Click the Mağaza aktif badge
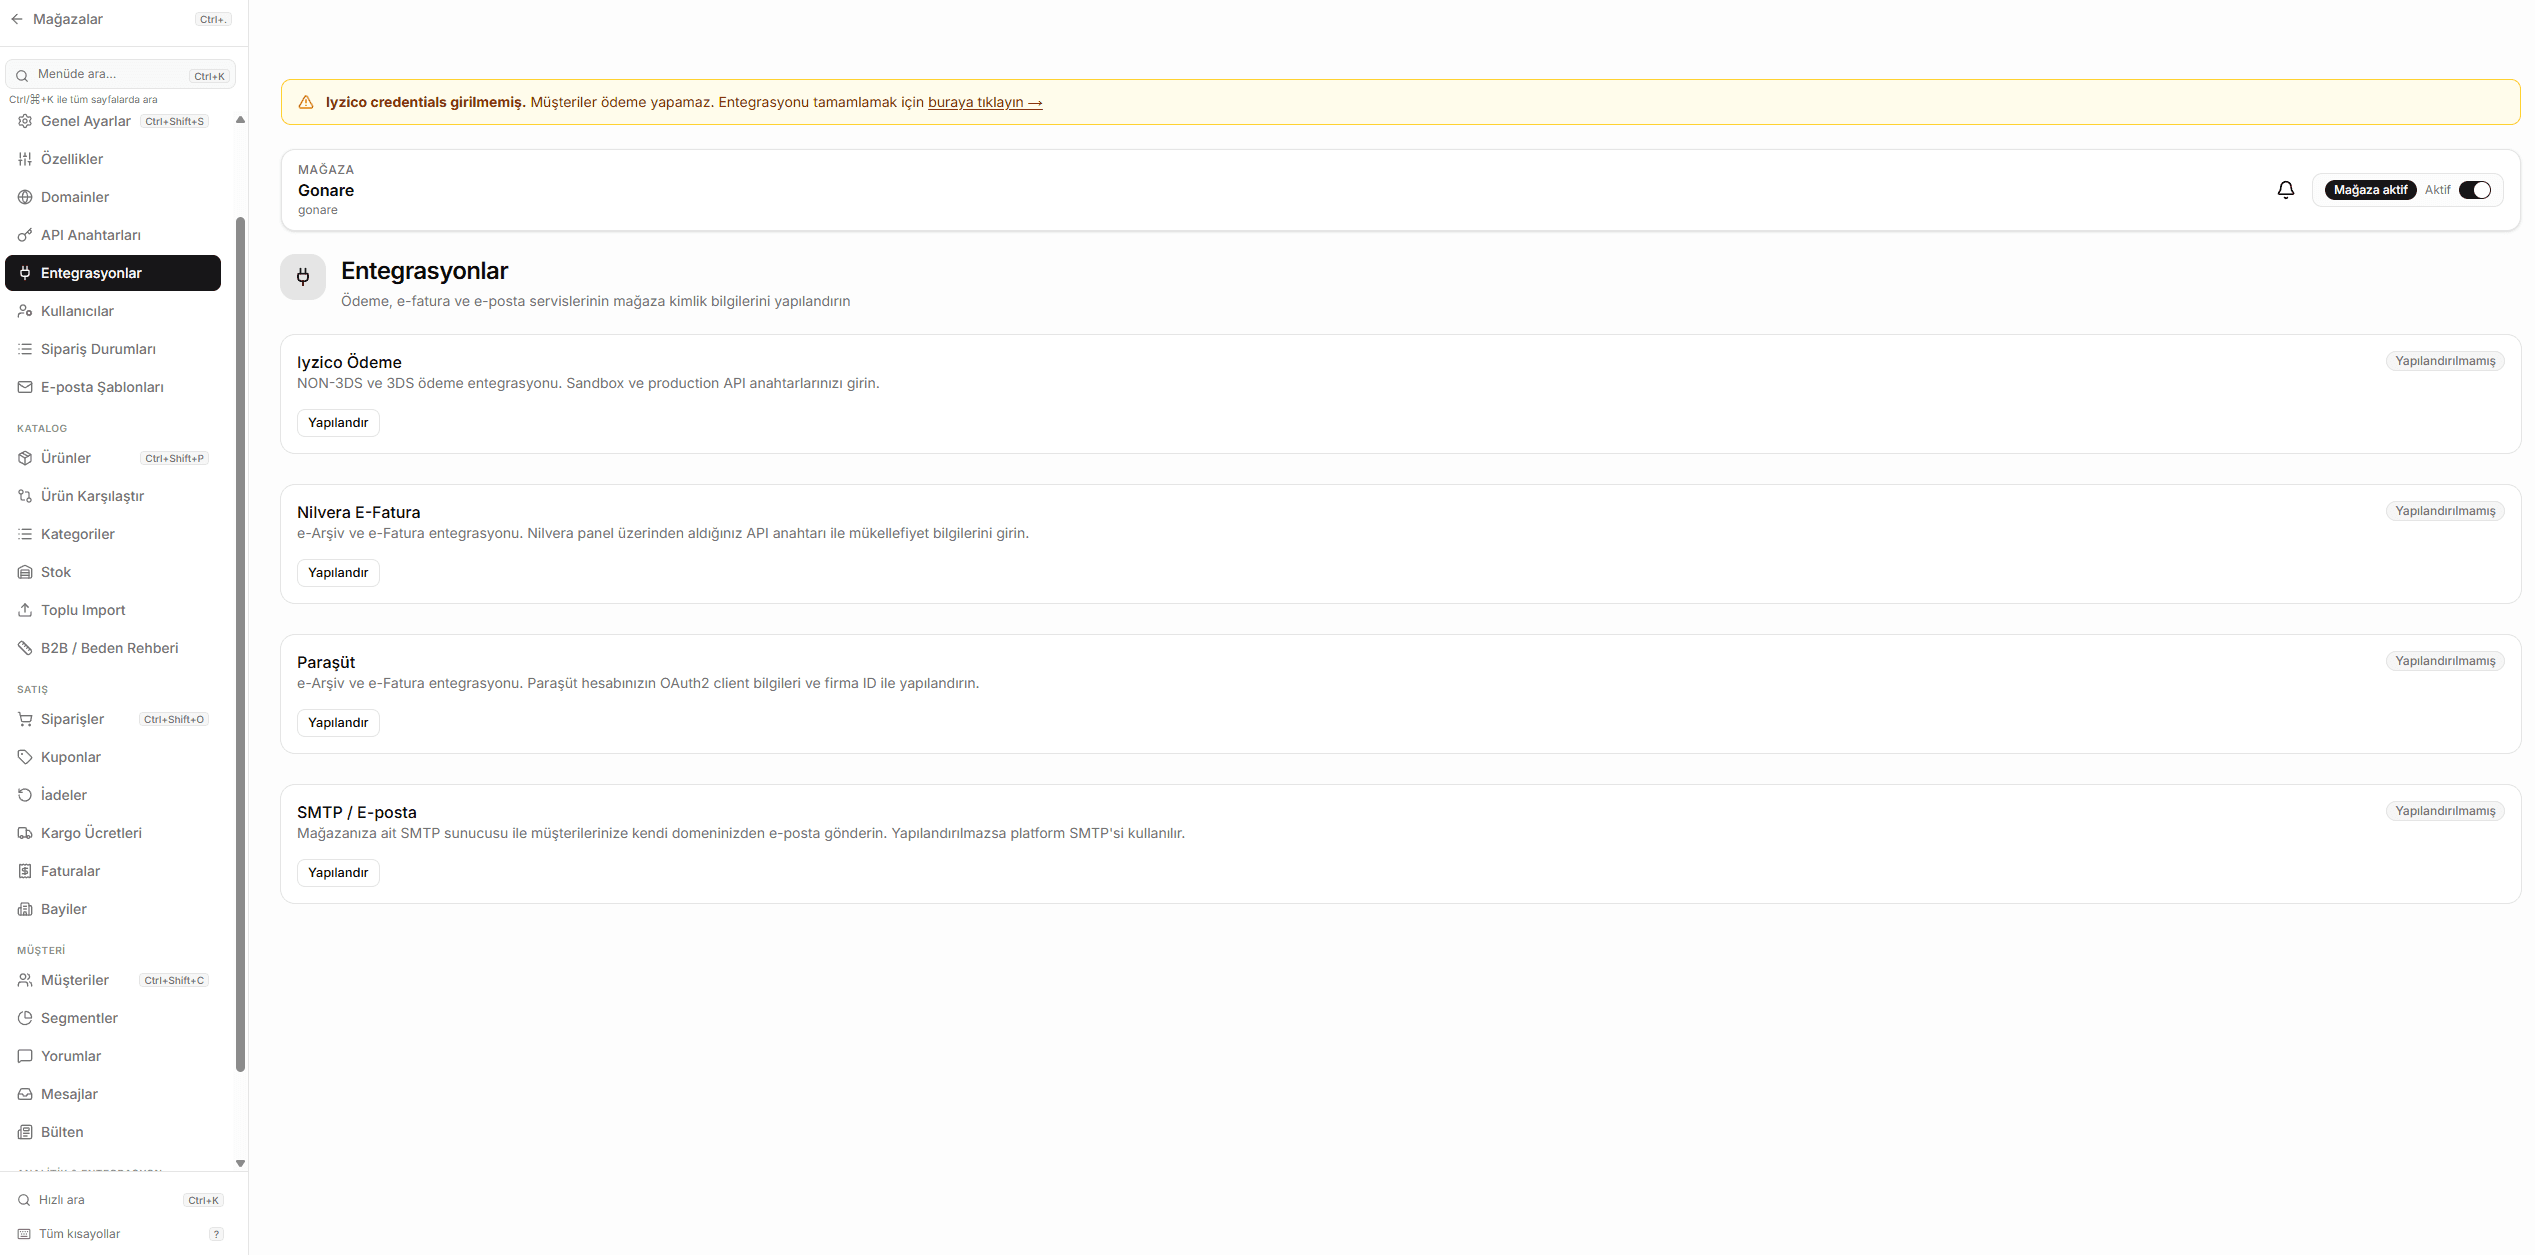 [2370, 190]
